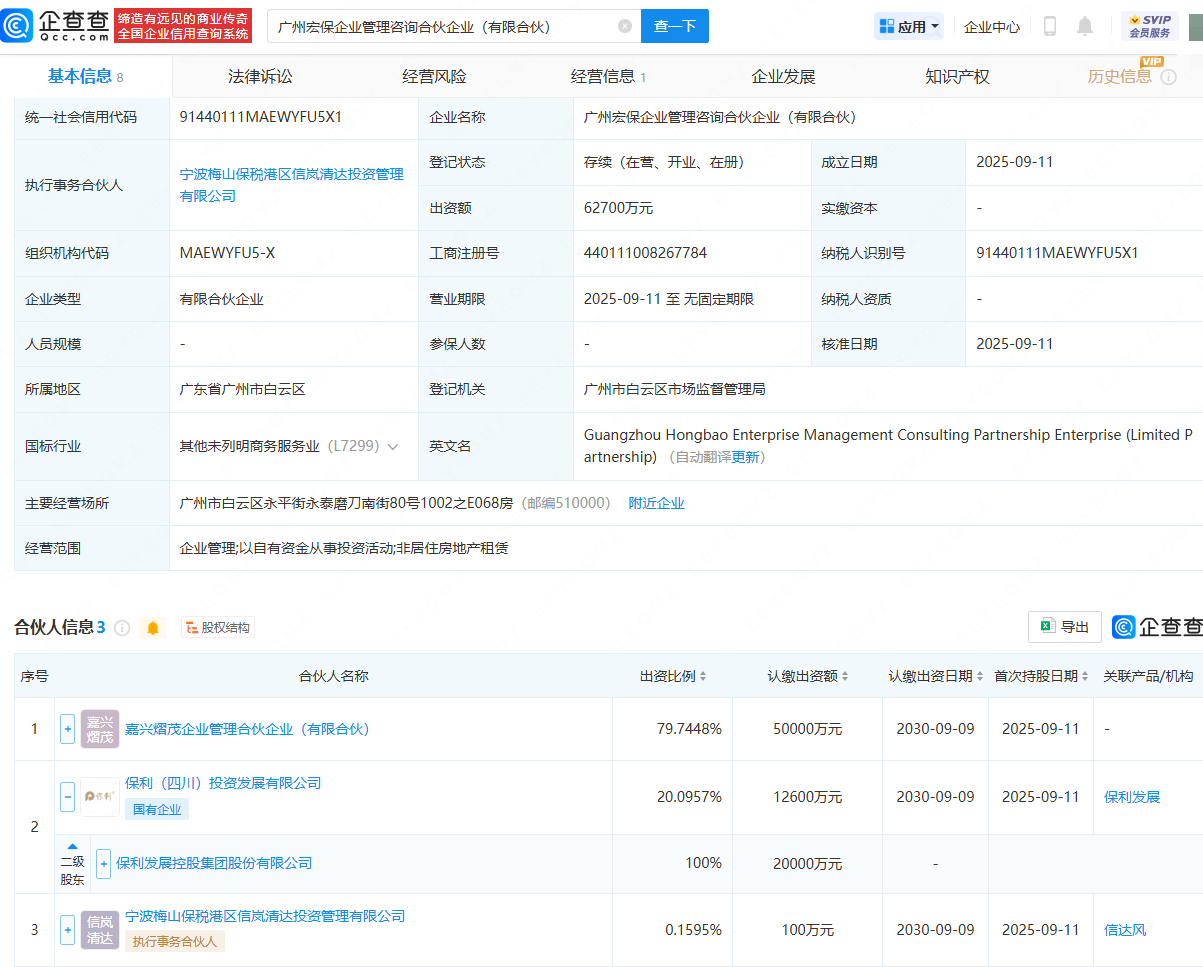Click the 信岚清达 partner logo thumbnail

tap(100, 929)
